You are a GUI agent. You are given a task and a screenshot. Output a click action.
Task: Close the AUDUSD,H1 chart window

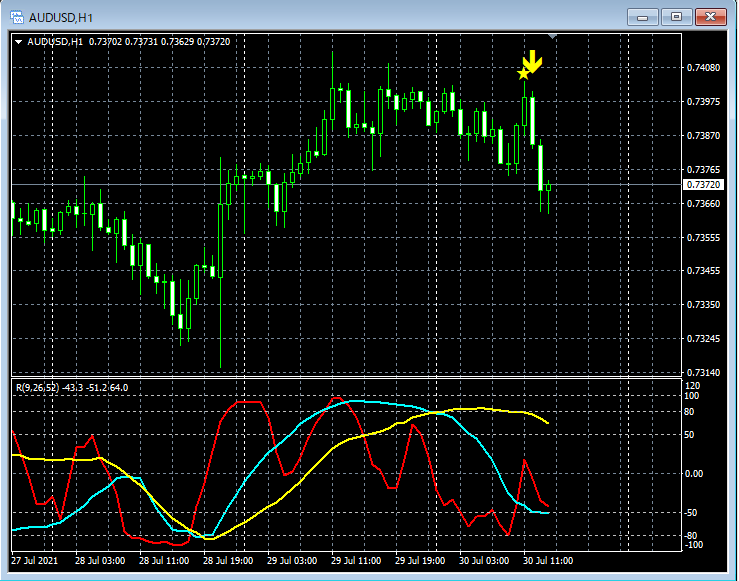click(711, 17)
